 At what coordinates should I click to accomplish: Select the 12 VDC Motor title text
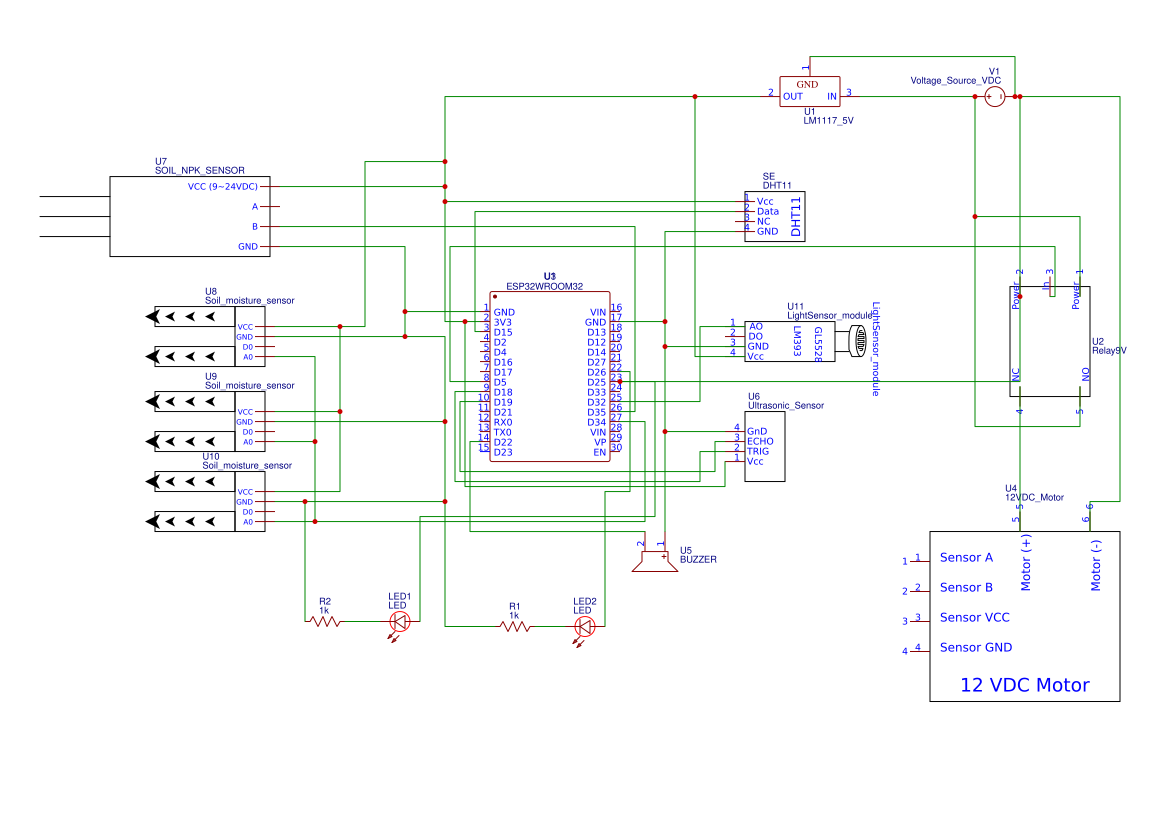(1024, 685)
